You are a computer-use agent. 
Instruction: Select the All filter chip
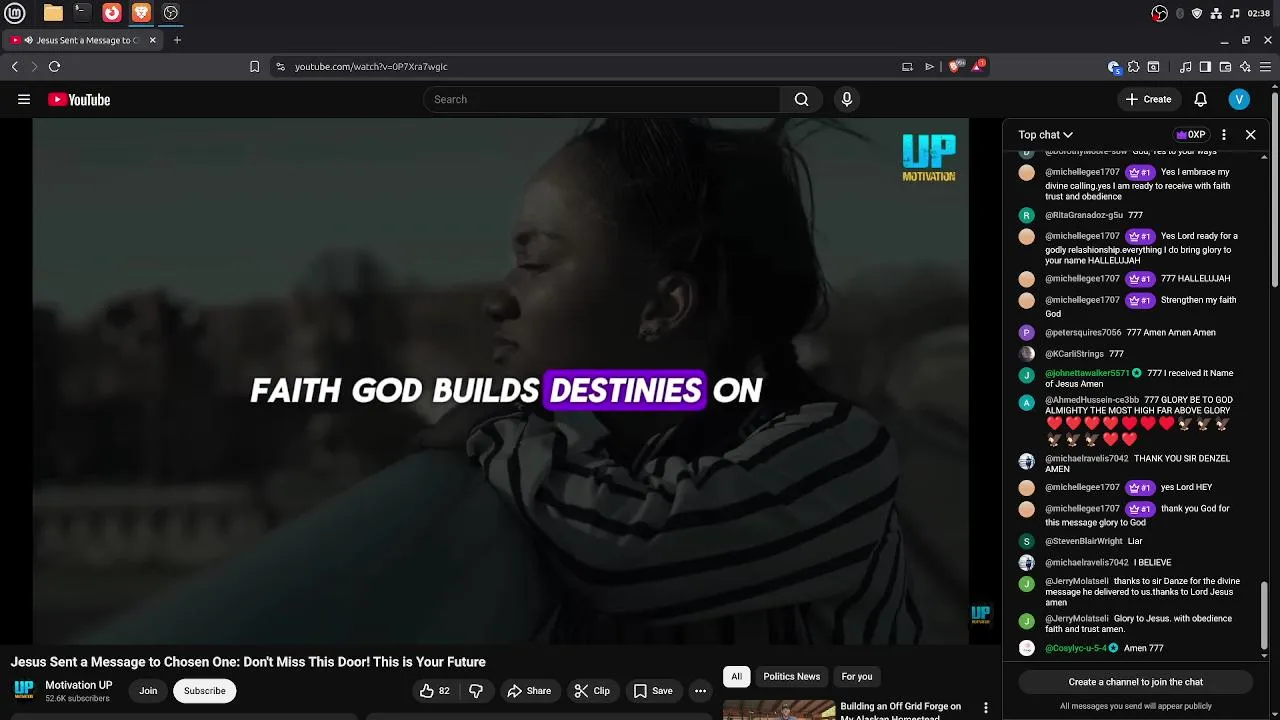pos(736,677)
